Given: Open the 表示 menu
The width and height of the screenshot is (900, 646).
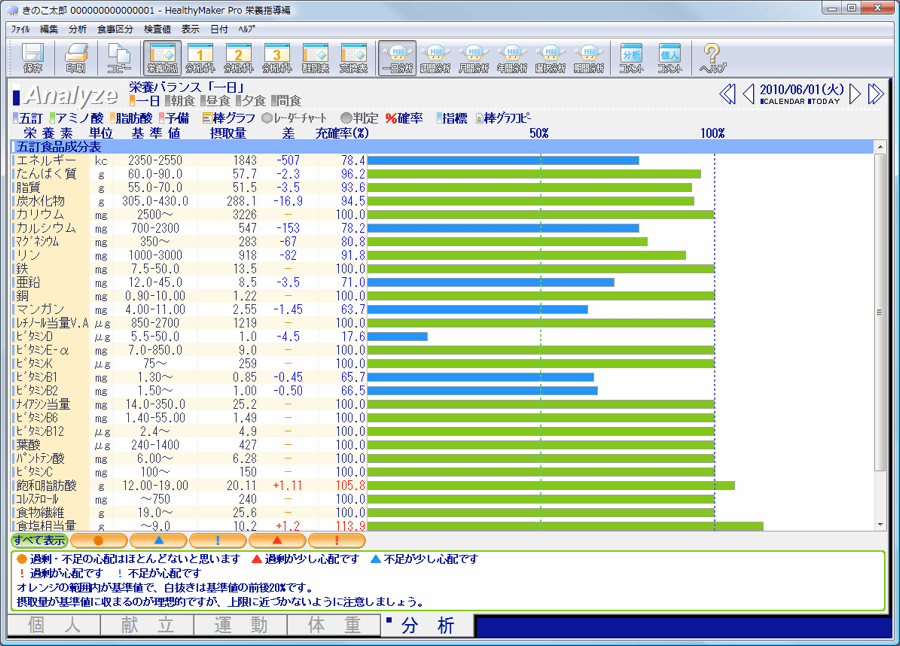Looking at the screenshot, I should (x=191, y=29).
